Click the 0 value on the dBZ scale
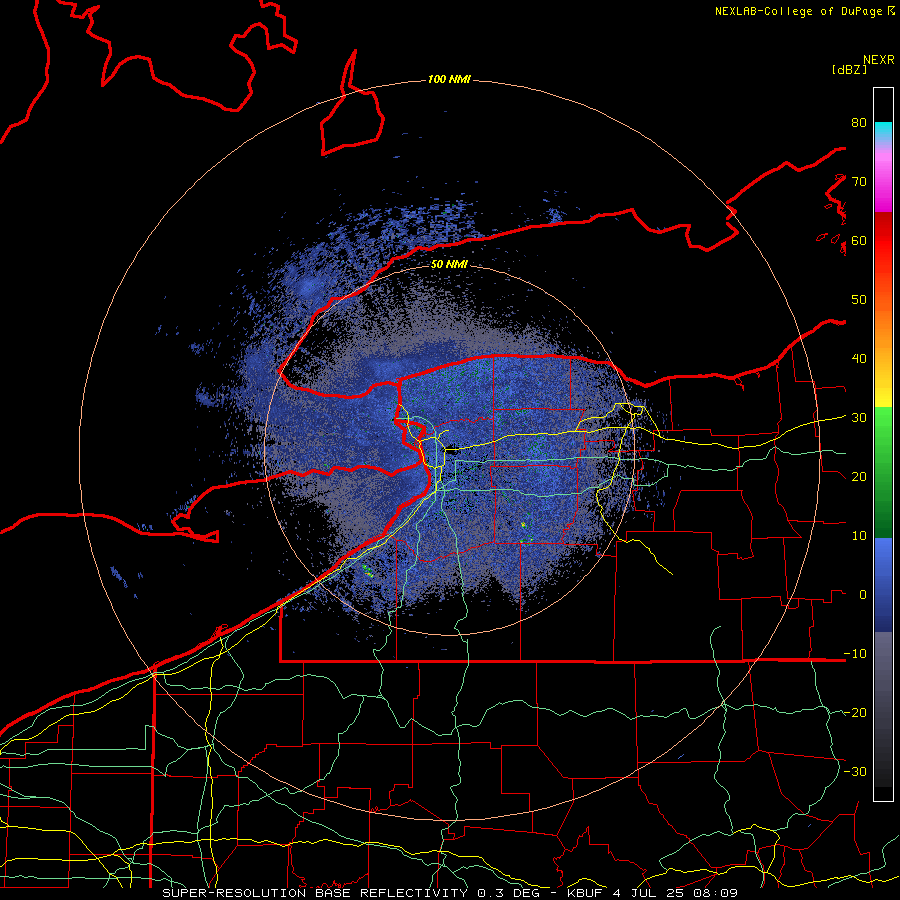900x900 pixels. 863,595
